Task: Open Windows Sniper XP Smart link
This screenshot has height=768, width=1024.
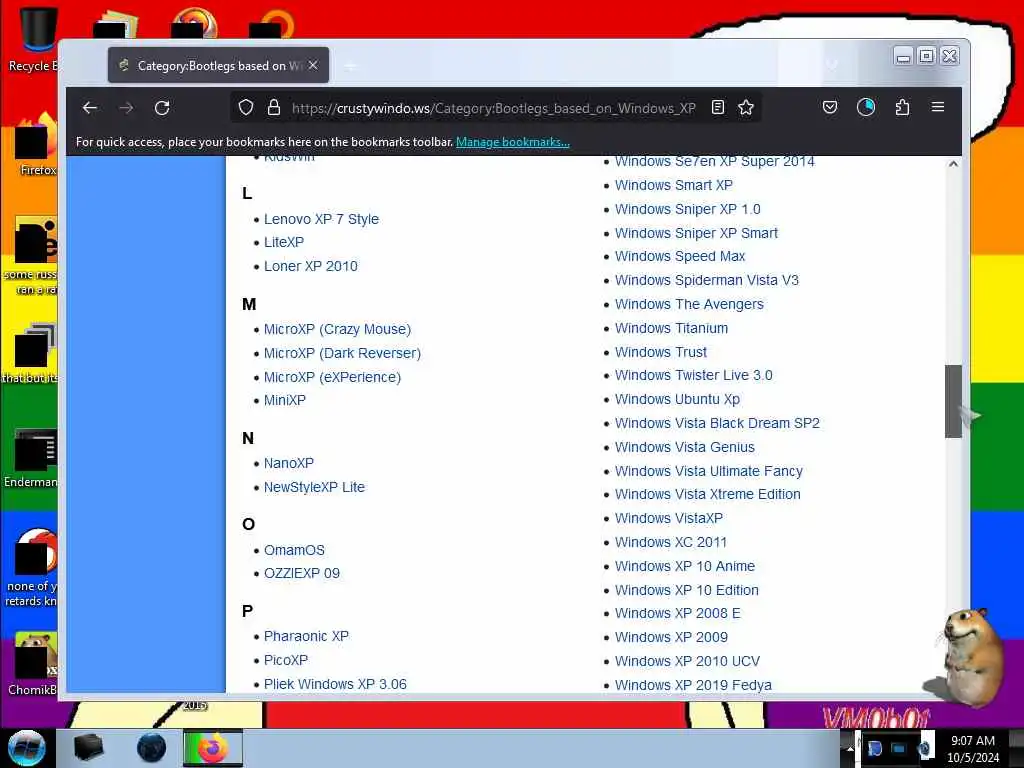Action: [x=696, y=233]
